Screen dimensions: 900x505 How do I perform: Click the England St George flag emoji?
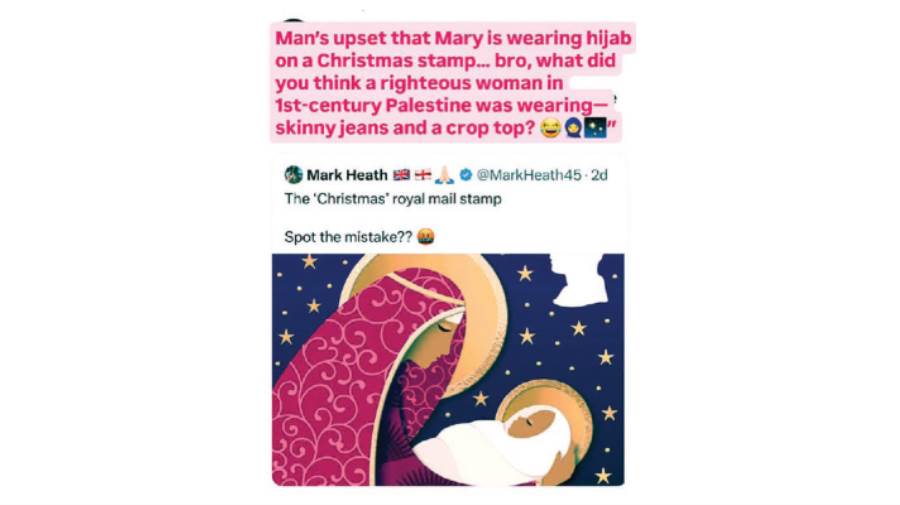point(423,174)
